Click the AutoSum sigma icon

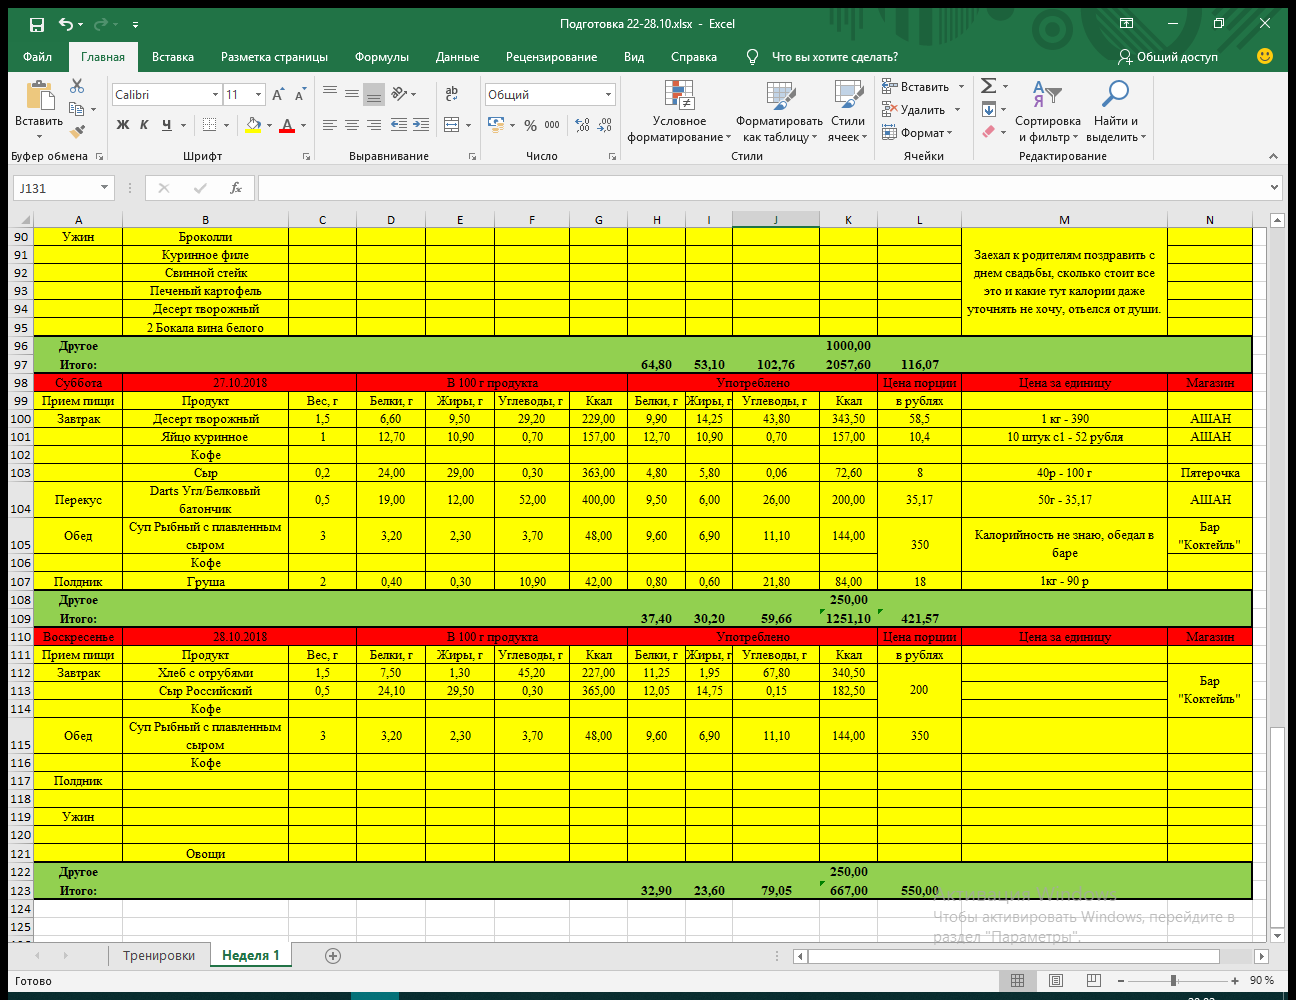(x=988, y=86)
